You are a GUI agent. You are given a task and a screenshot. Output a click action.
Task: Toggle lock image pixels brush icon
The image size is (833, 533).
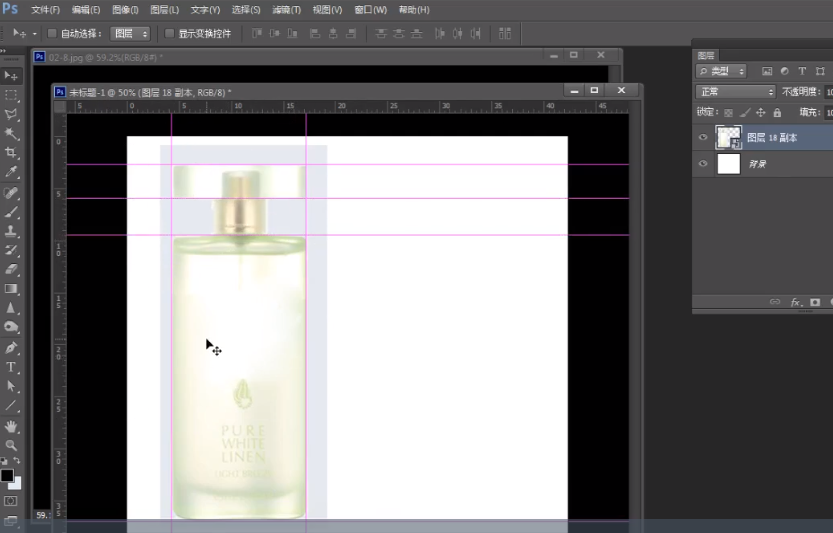[x=745, y=113]
